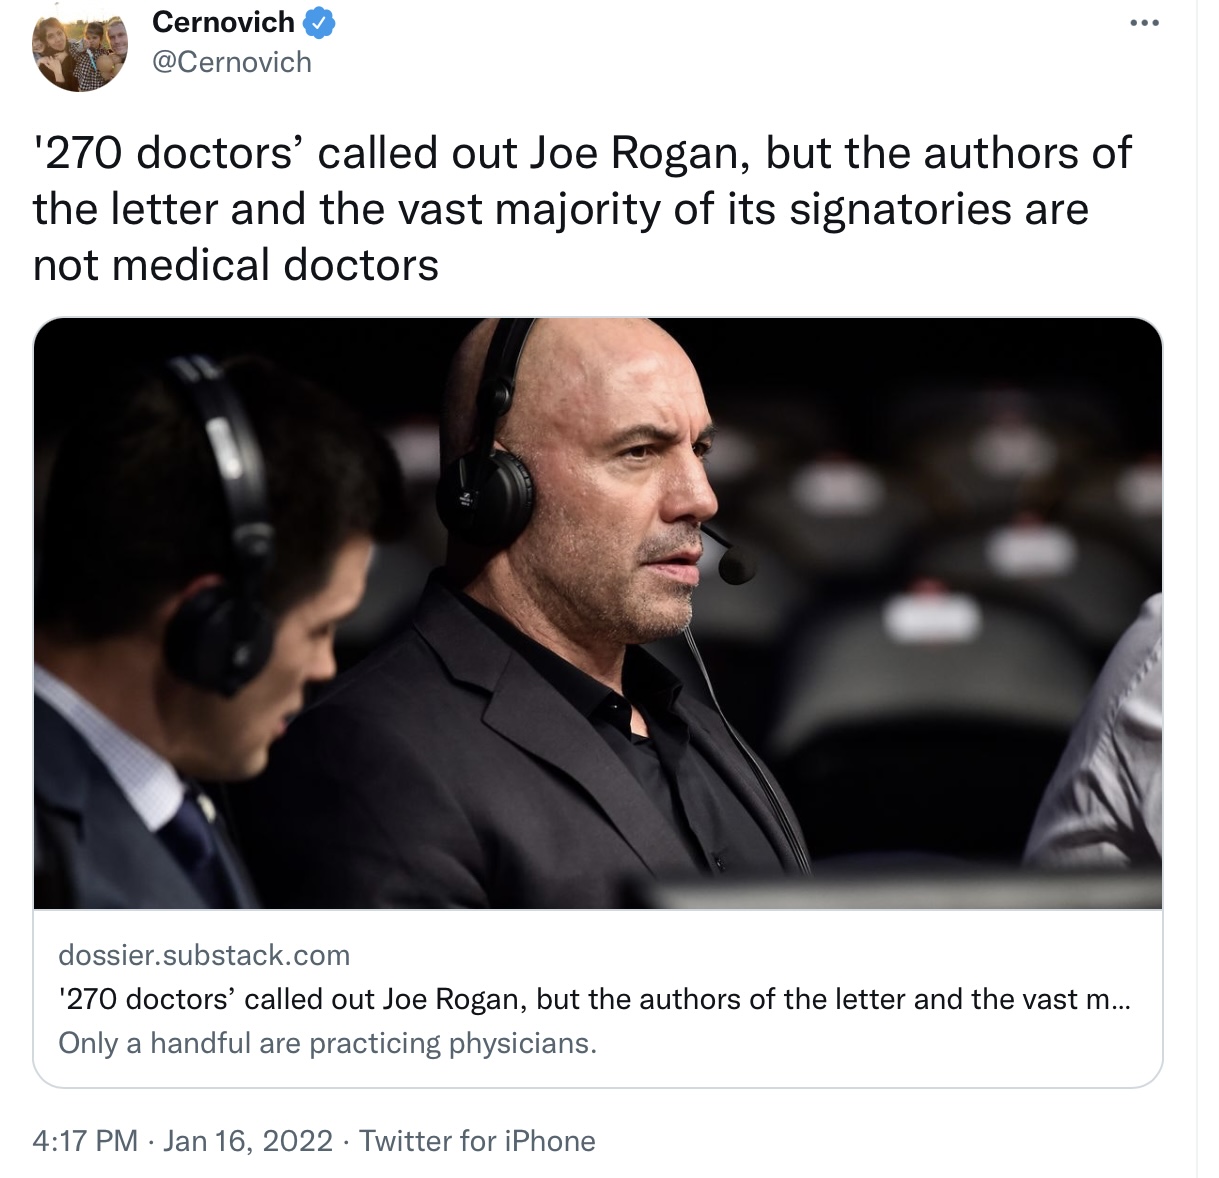Click "Only a handful are practicing physicians."
The height and width of the screenshot is (1178, 1219).
pyautogui.click(x=327, y=1043)
